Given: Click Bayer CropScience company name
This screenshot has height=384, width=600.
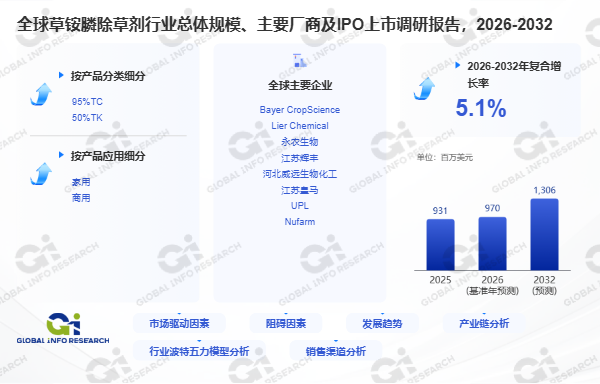Looking at the screenshot, I should (x=300, y=110).
